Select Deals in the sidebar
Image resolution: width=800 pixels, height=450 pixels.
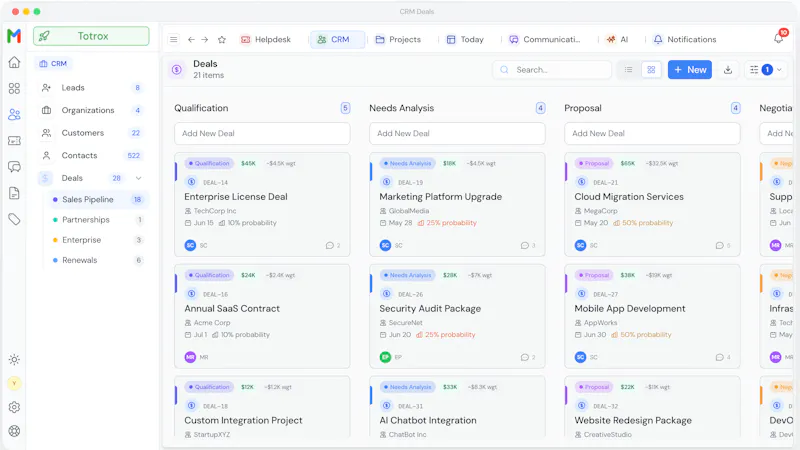click(92, 178)
